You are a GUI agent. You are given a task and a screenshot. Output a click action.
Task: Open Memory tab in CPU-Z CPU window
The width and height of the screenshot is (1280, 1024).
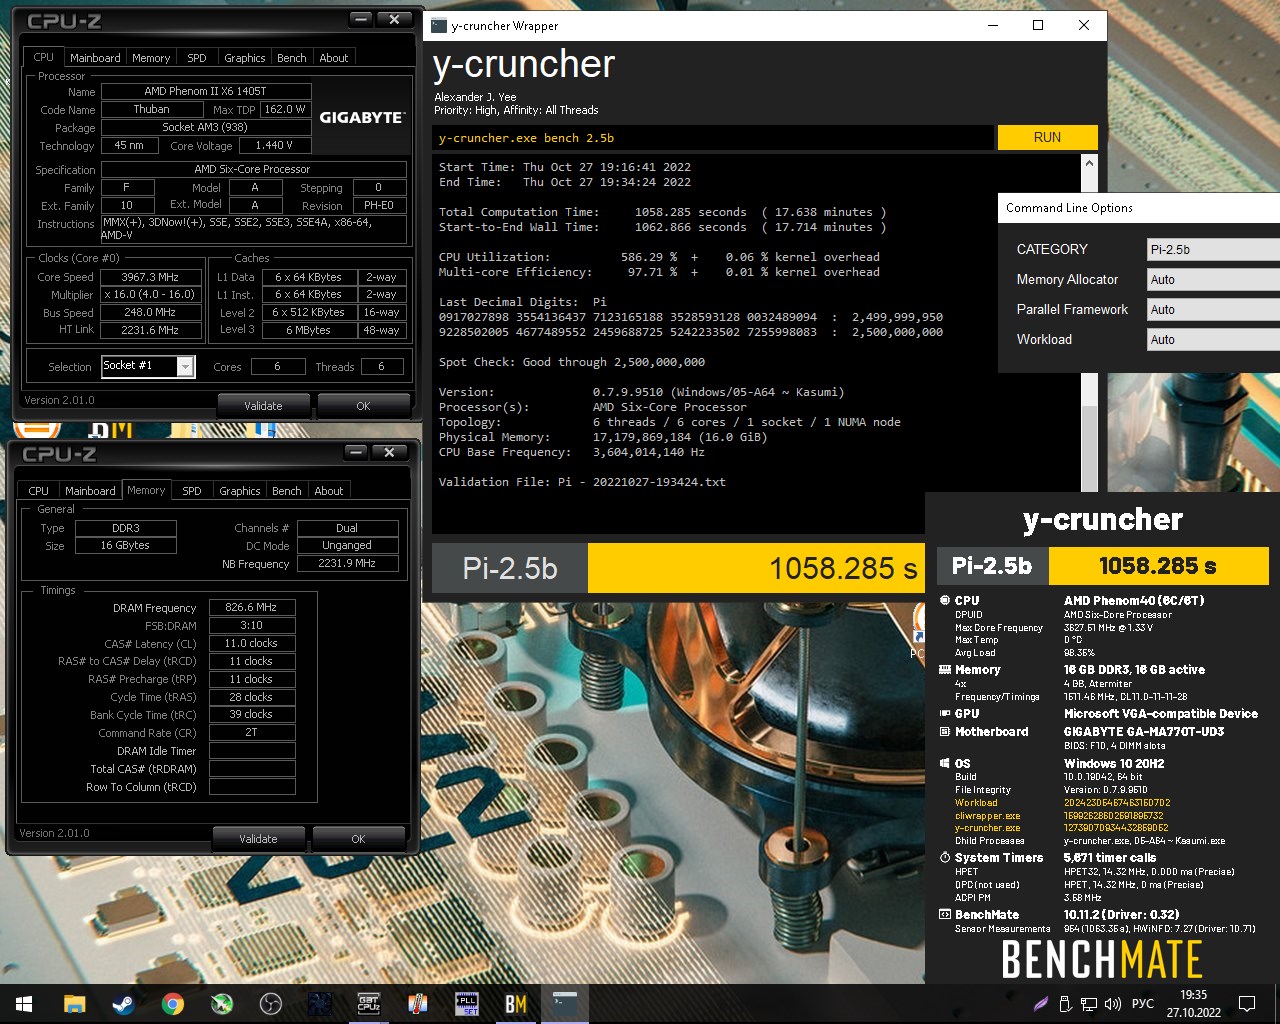tap(151, 58)
